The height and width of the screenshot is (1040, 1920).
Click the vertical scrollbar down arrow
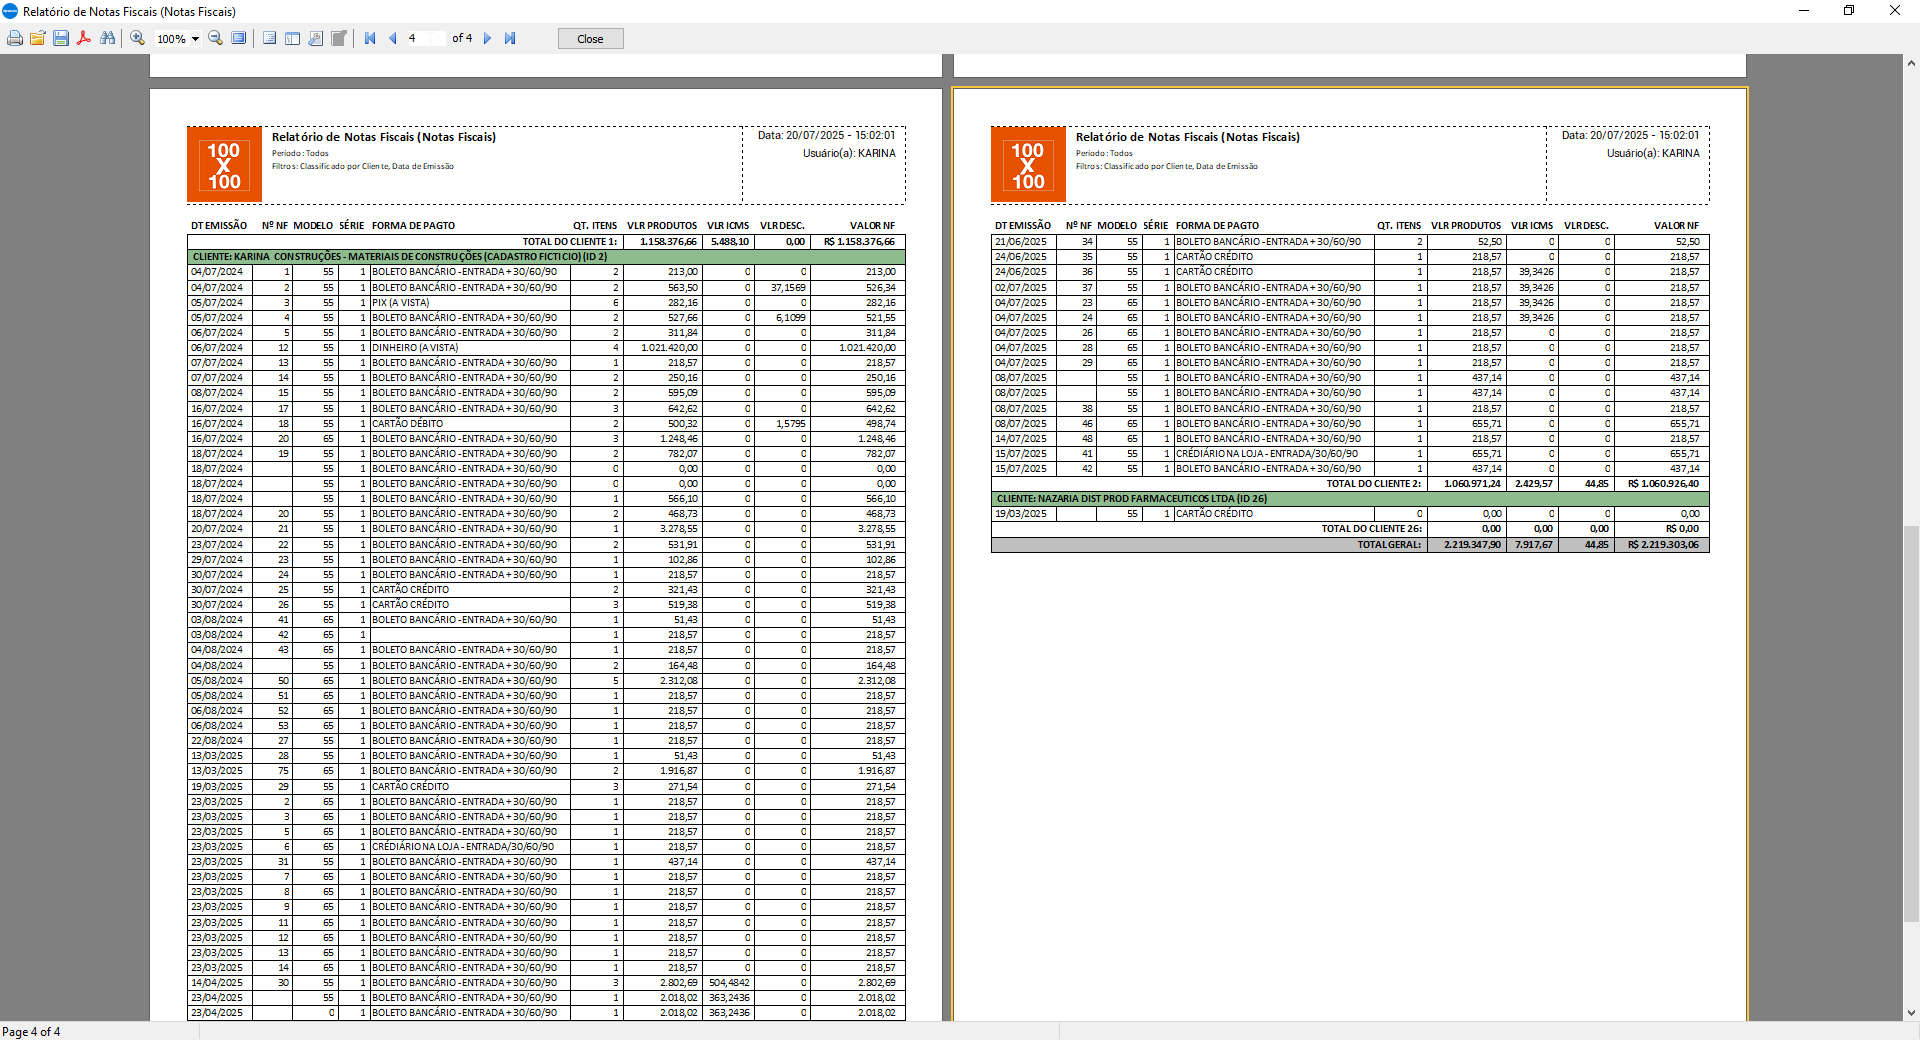pyautogui.click(x=1911, y=1012)
